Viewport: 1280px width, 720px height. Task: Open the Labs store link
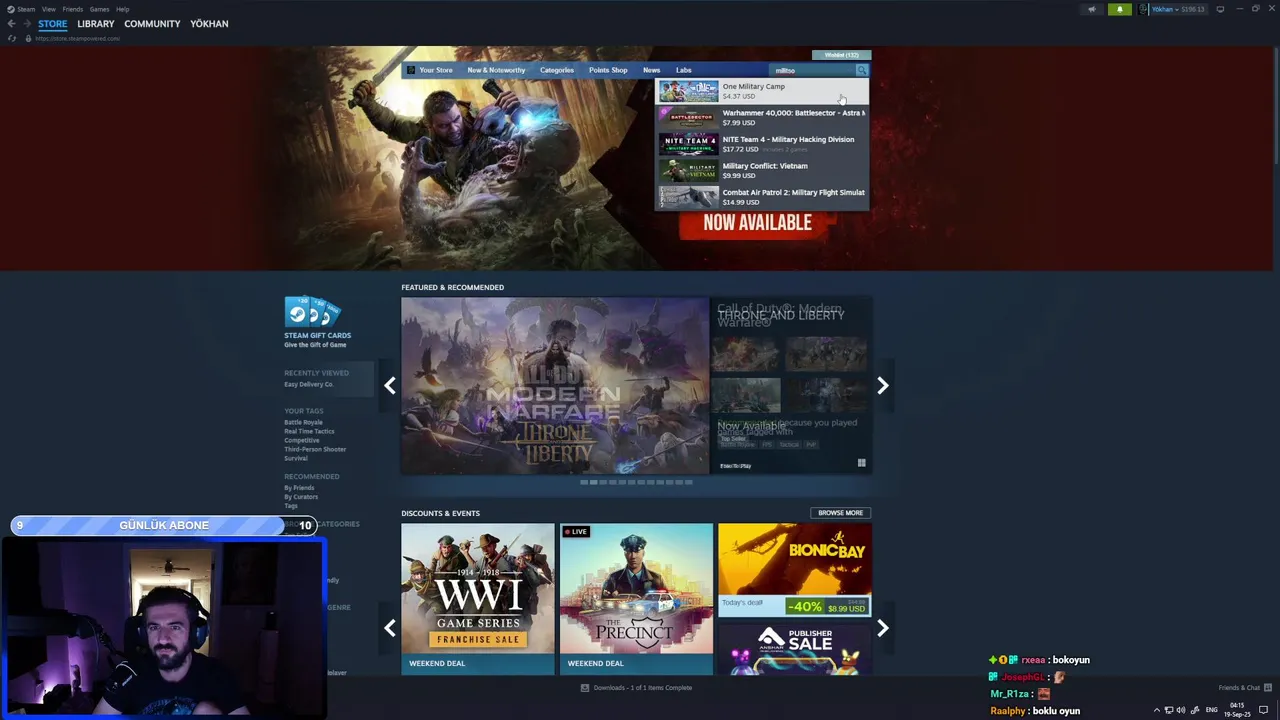click(683, 70)
